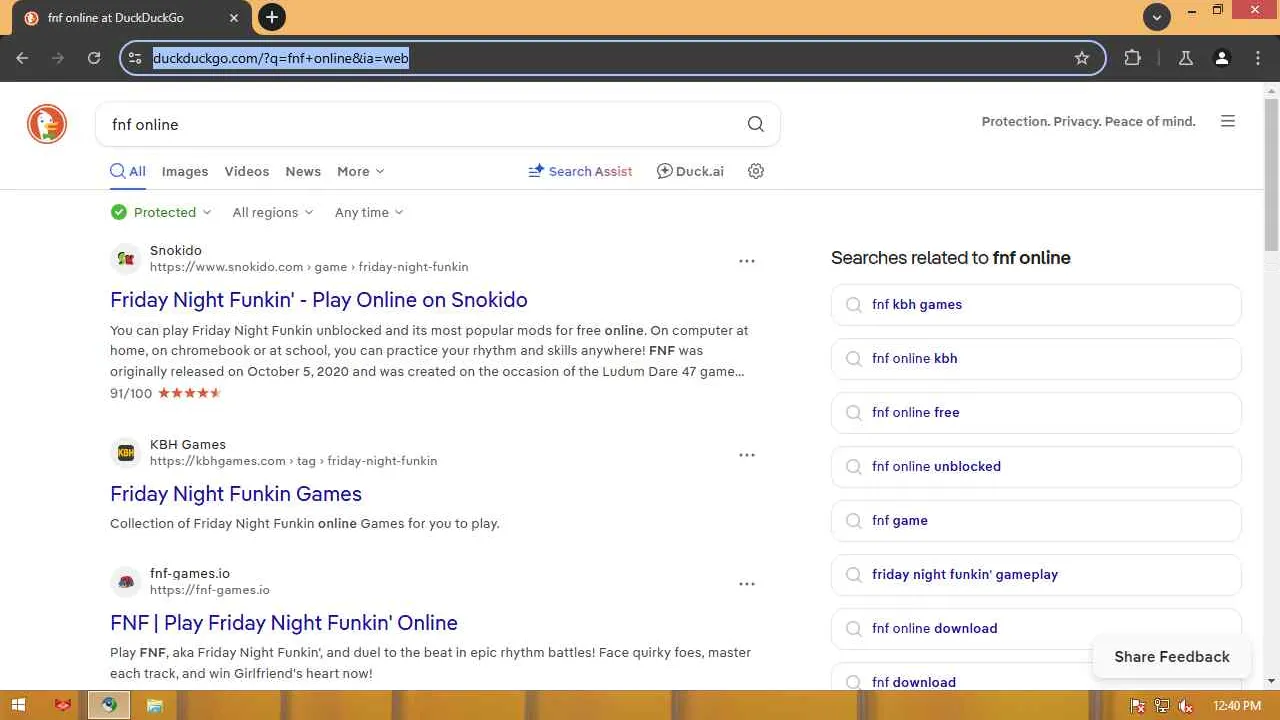Search related 'fnf game'
1280x720 pixels.
[x=1036, y=521]
